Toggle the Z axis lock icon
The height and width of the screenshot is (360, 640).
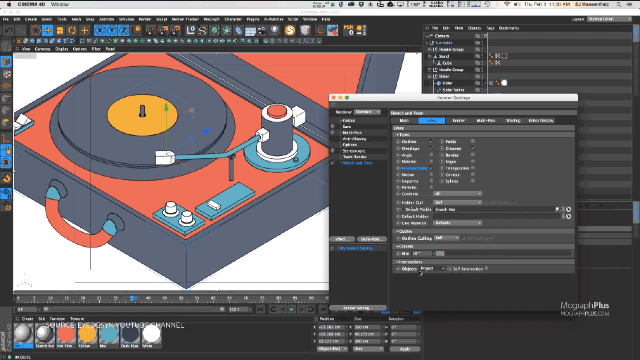point(124,30)
